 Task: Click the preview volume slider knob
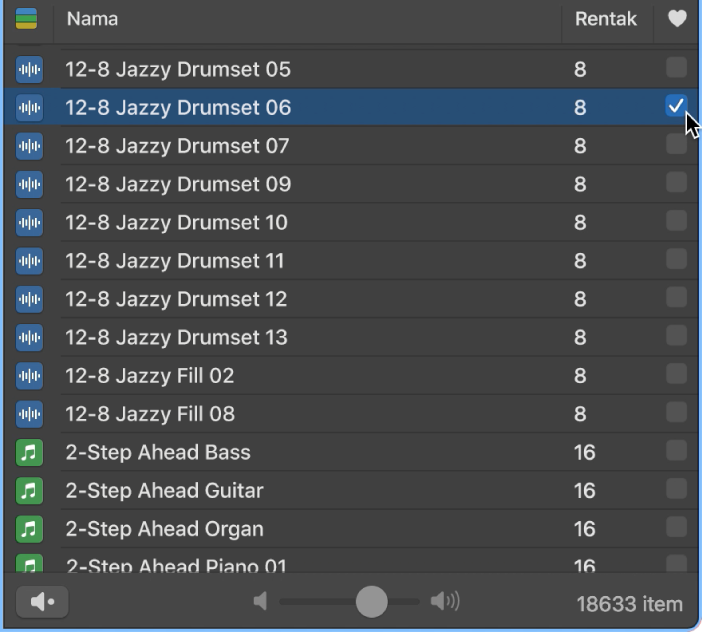click(x=372, y=601)
